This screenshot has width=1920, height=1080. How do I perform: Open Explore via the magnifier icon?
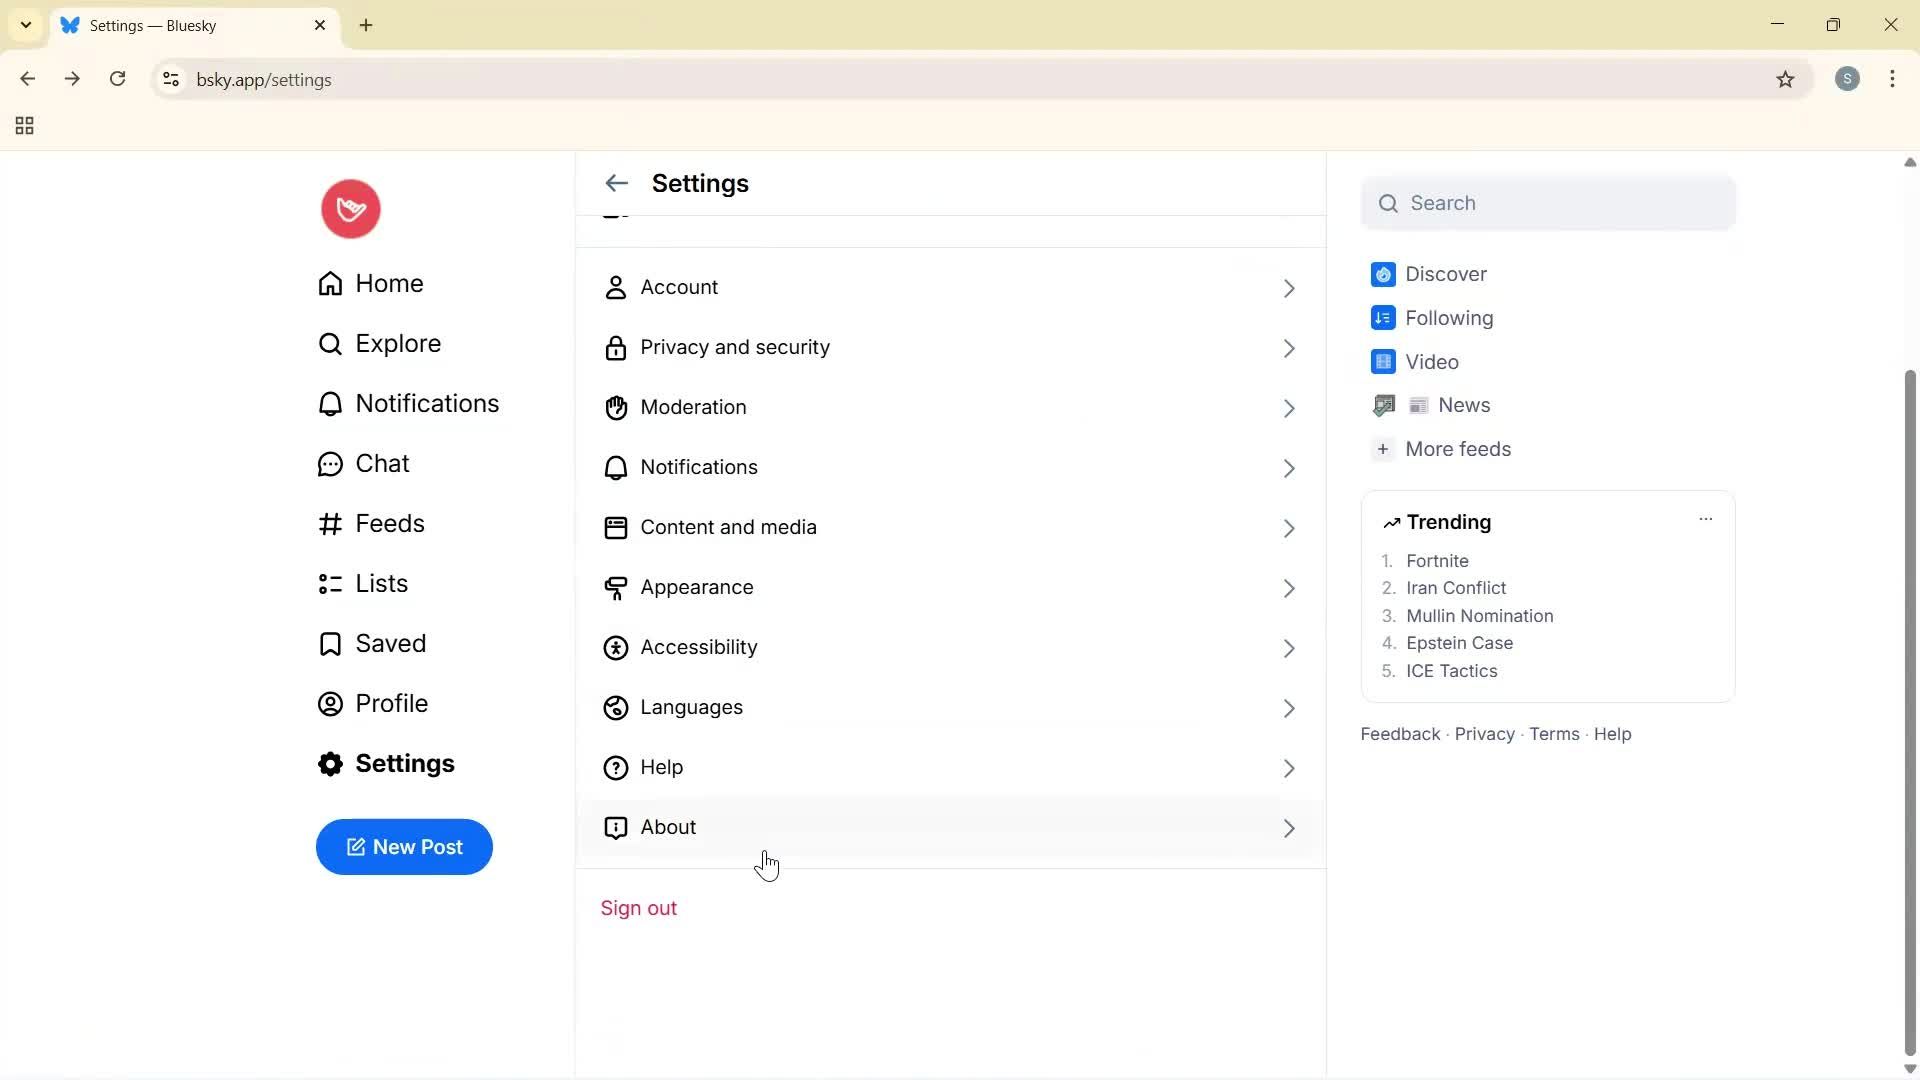pos(330,343)
